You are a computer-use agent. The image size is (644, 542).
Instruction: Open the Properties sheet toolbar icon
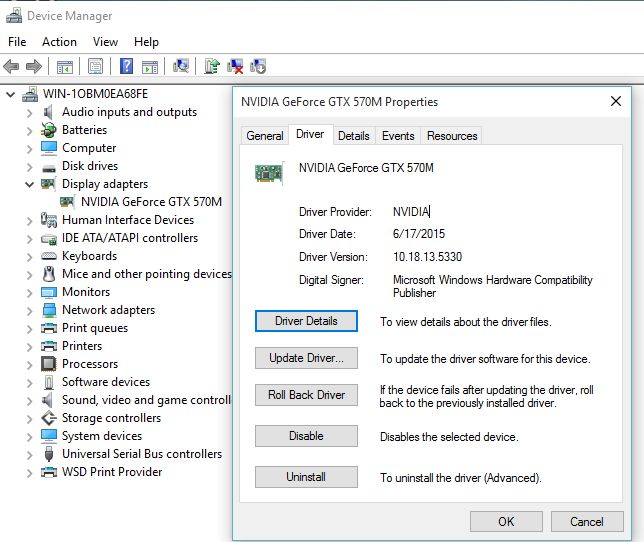(95, 66)
